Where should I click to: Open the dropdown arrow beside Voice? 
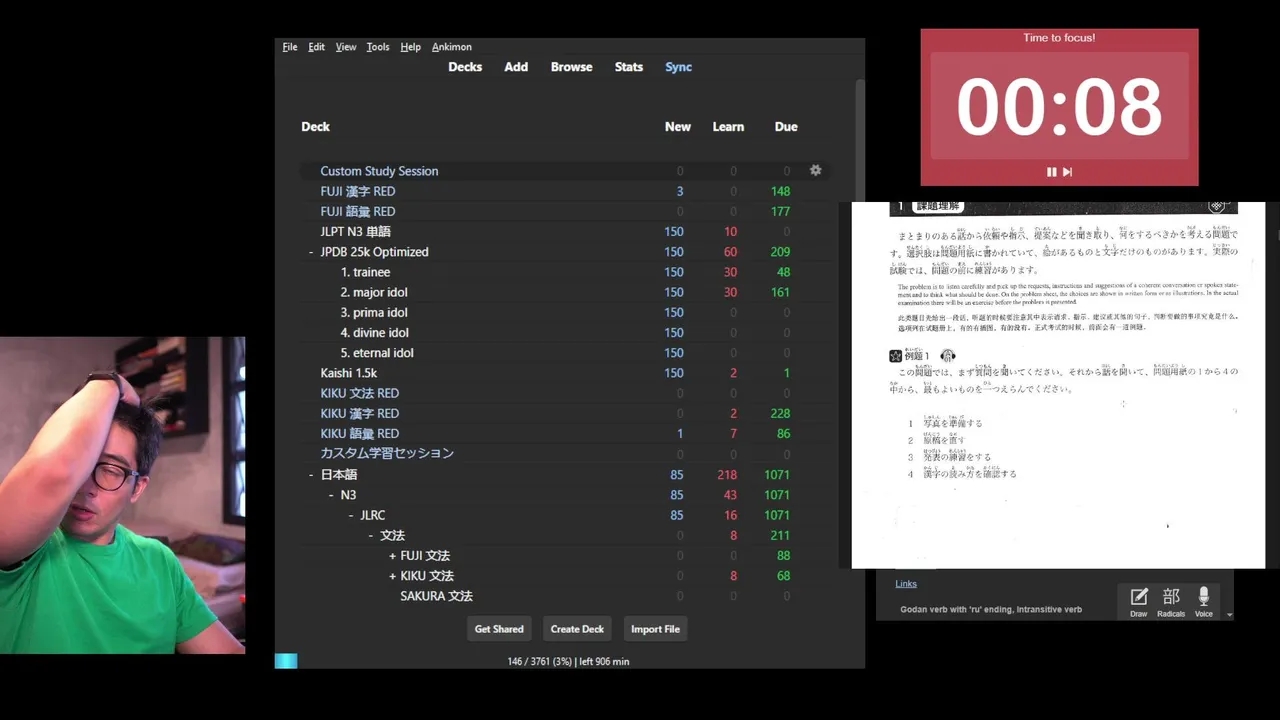[x=1229, y=615]
